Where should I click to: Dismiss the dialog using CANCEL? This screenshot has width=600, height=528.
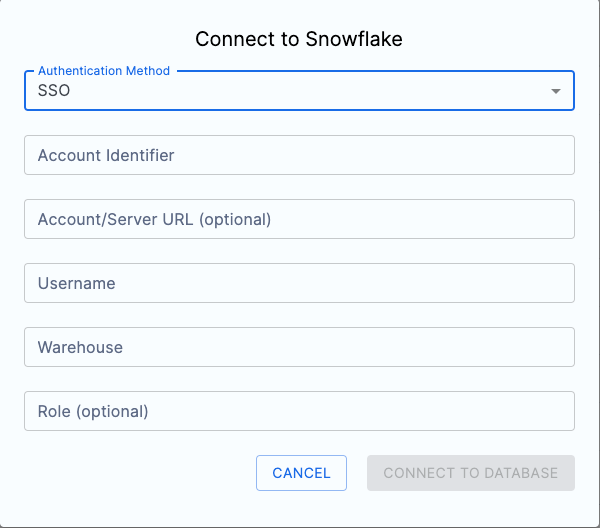301,473
